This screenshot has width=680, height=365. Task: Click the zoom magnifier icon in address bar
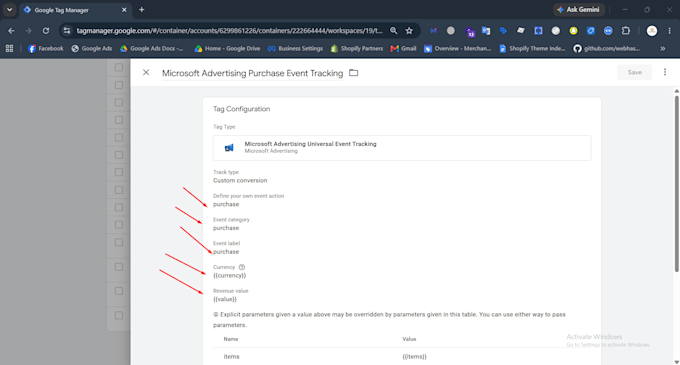393,31
